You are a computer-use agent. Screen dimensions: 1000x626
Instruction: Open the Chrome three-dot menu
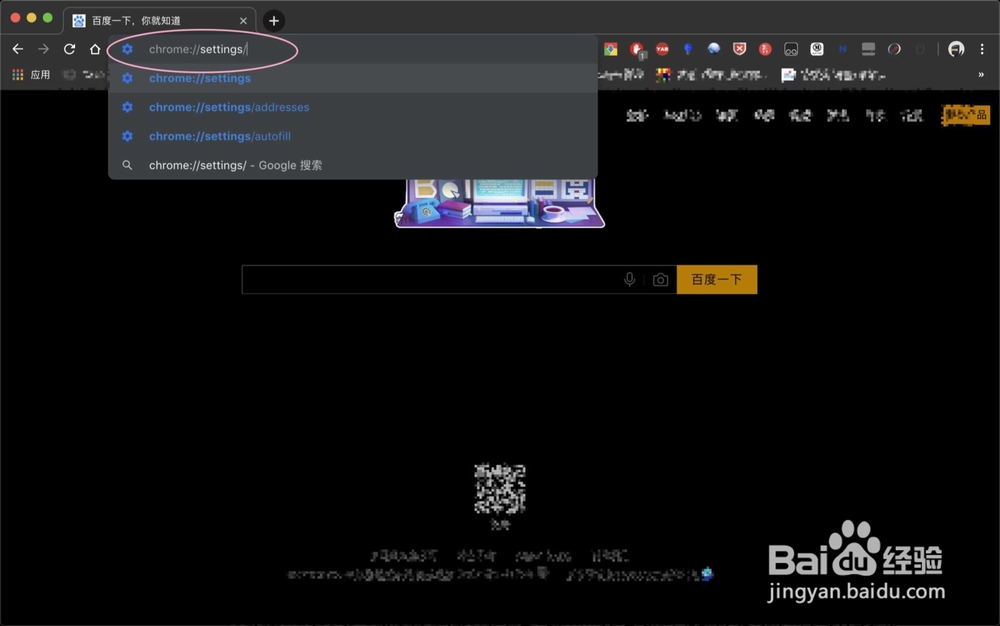[x=983, y=48]
